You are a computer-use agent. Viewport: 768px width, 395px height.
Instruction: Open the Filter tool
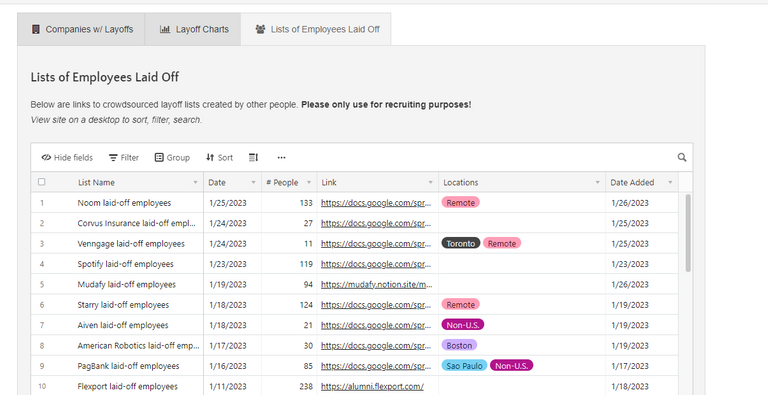pyautogui.click(x=124, y=157)
